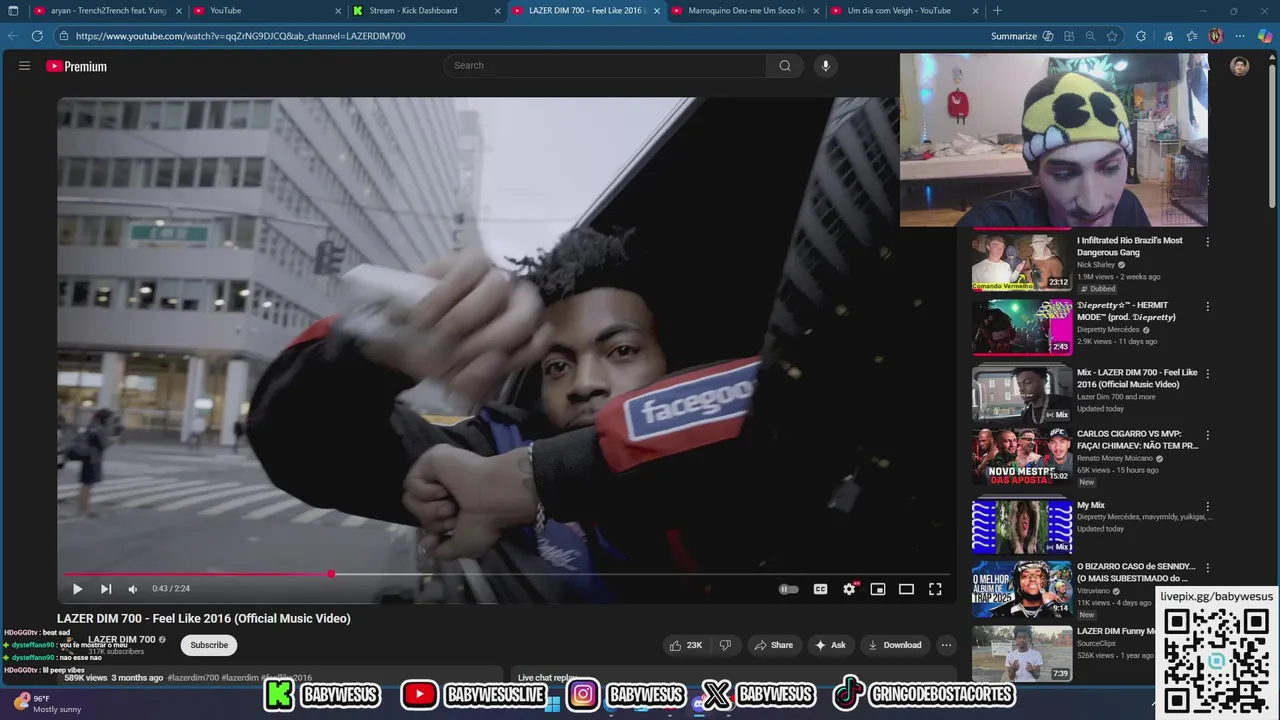Toggle closed captions on the video

pyautogui.click(x=820, y=589)
